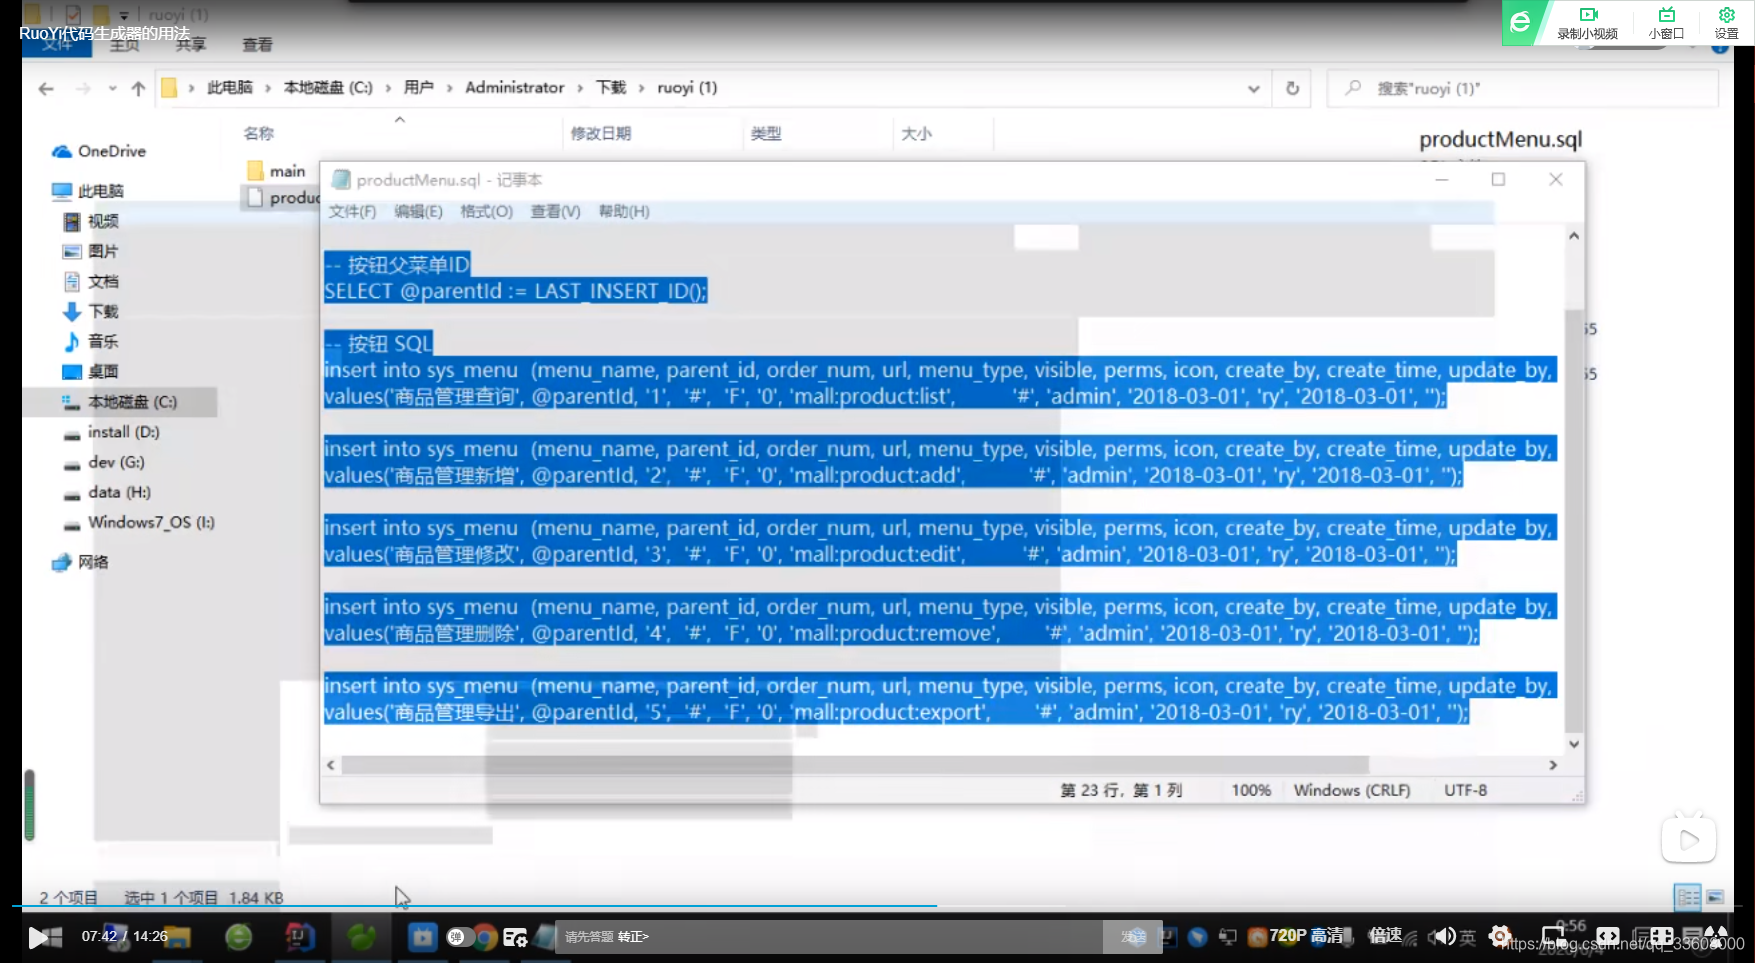Screen dimensions: 1755x963
Task: Select dev (G:) drive
Action: 104,462
